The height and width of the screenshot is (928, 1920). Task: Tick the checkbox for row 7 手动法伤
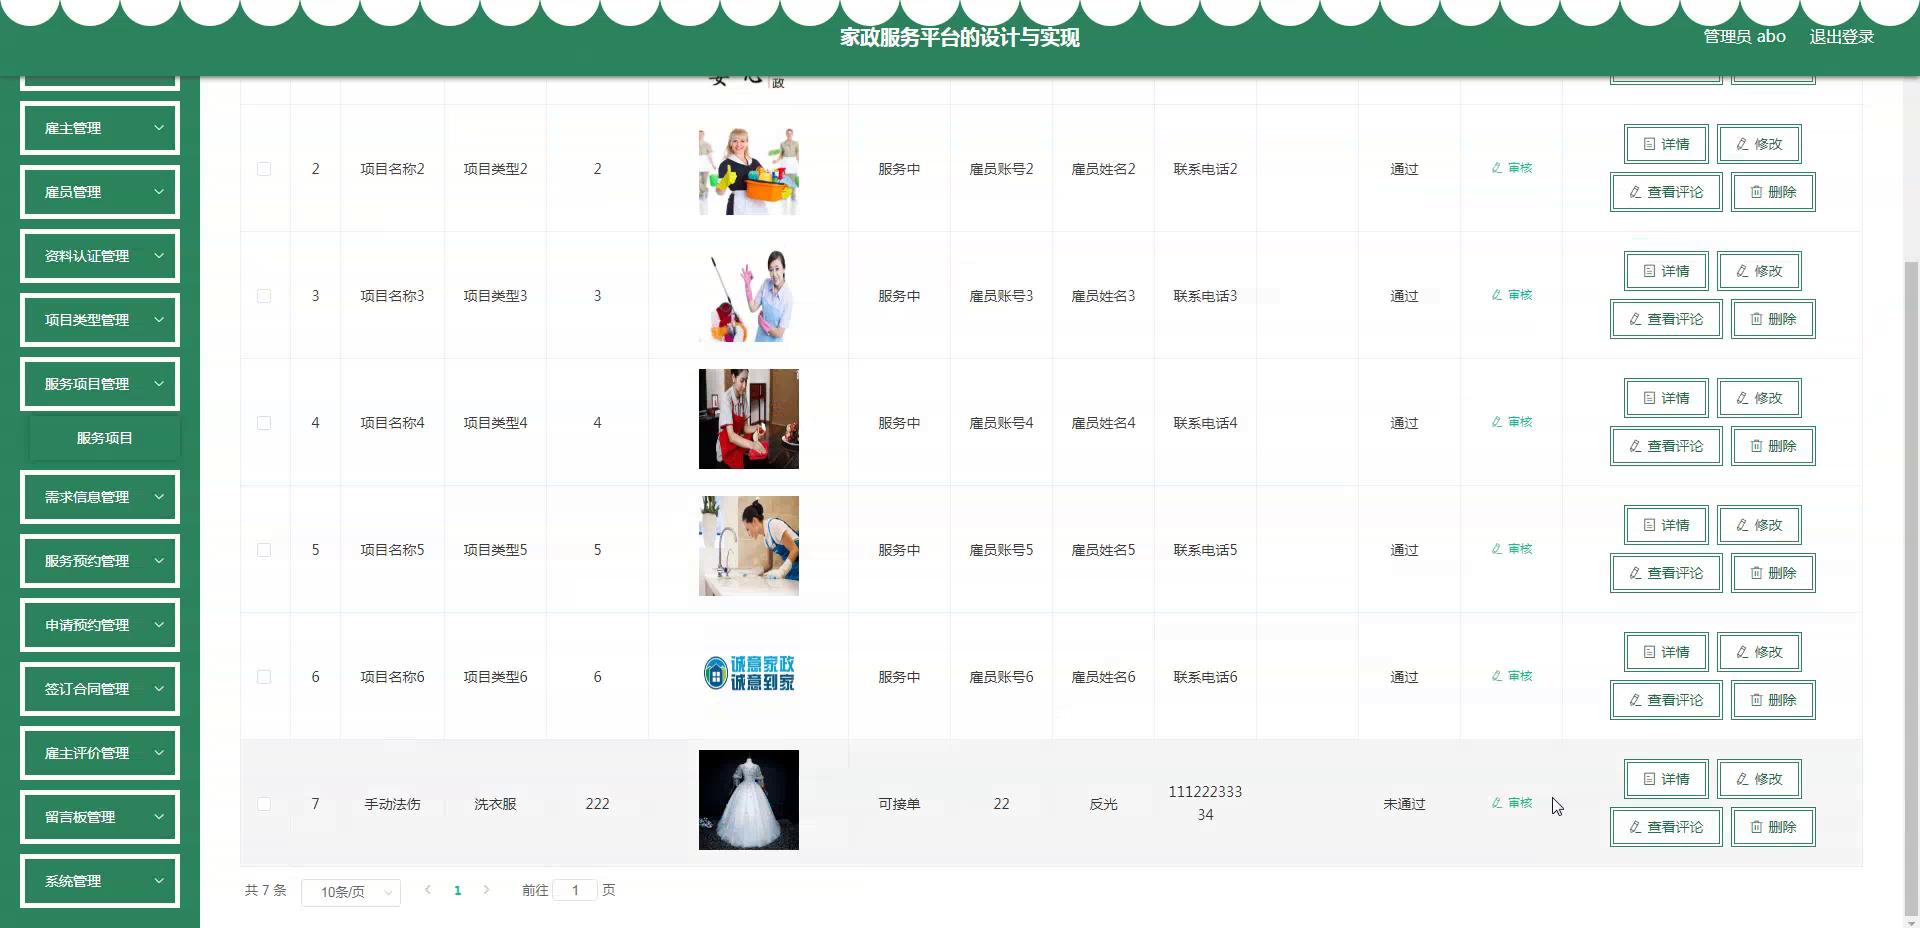[264, 804]
